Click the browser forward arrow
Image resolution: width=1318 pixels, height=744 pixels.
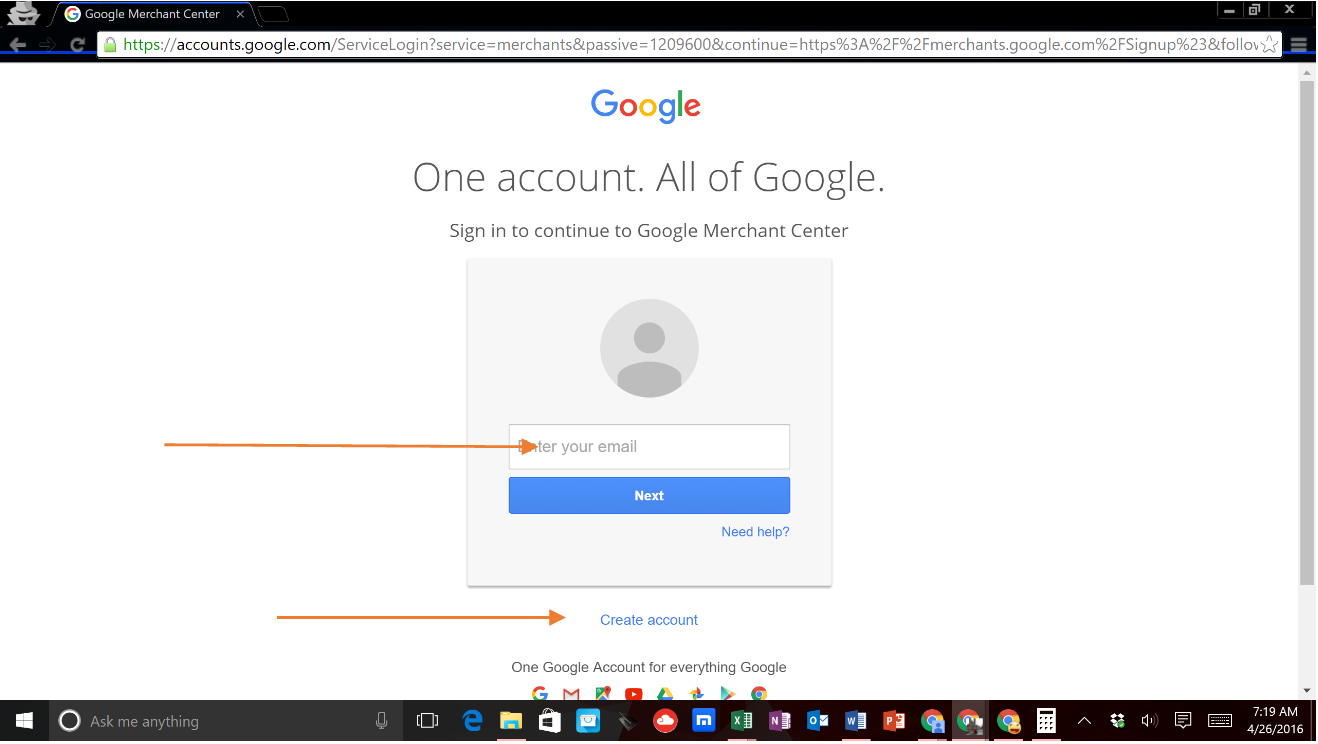(x=47, y=45)
